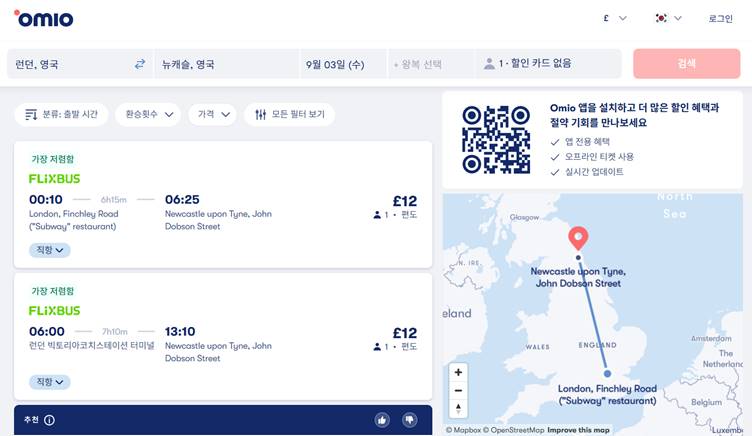Expand the 가격 filter dropdown
Image resolution: width=752 pixels, height=436 pixels.
213,114
